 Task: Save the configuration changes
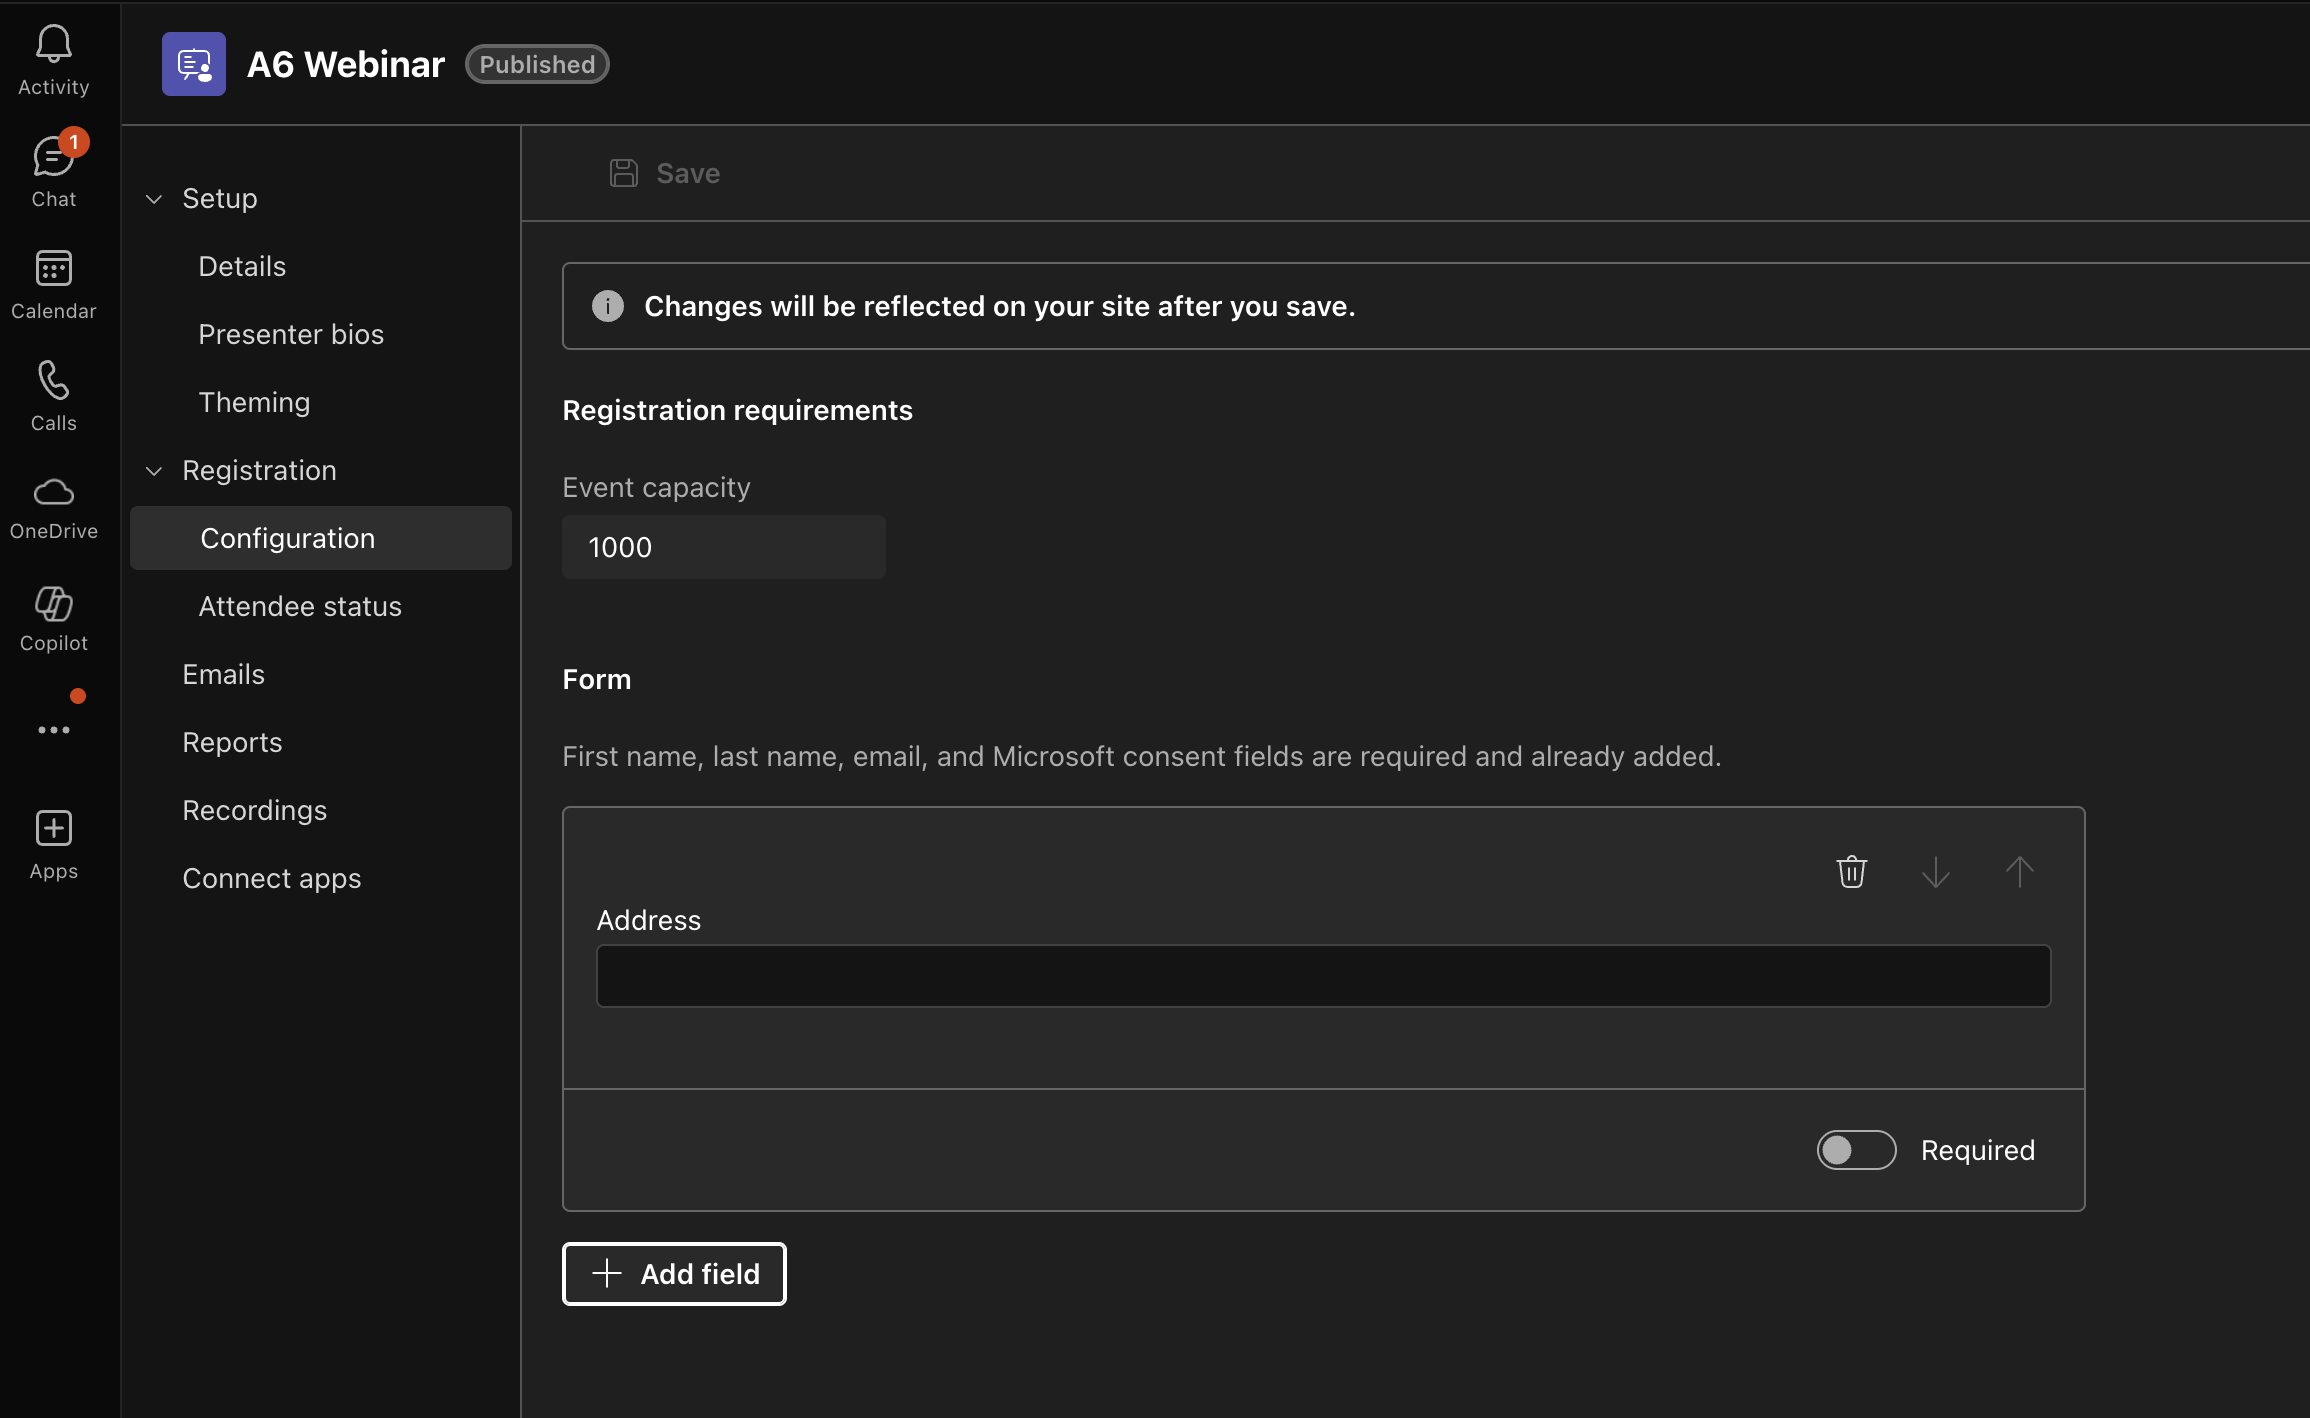point(665,172)
